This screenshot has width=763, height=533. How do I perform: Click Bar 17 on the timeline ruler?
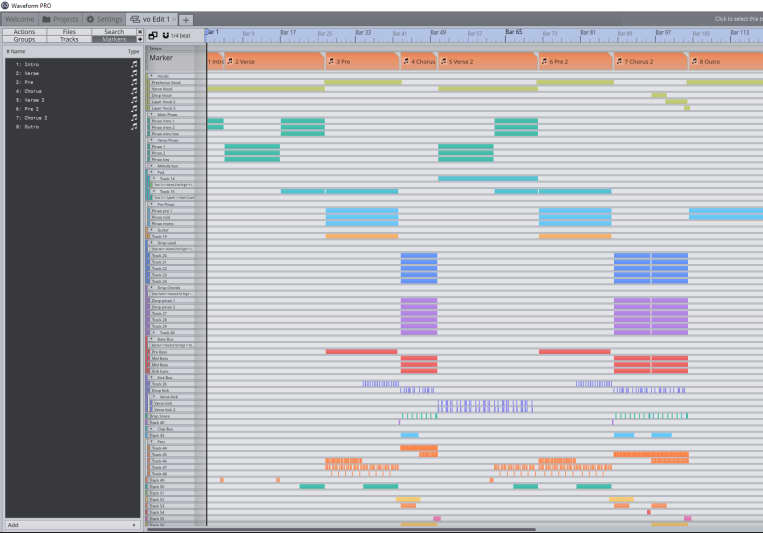[288, 32]
